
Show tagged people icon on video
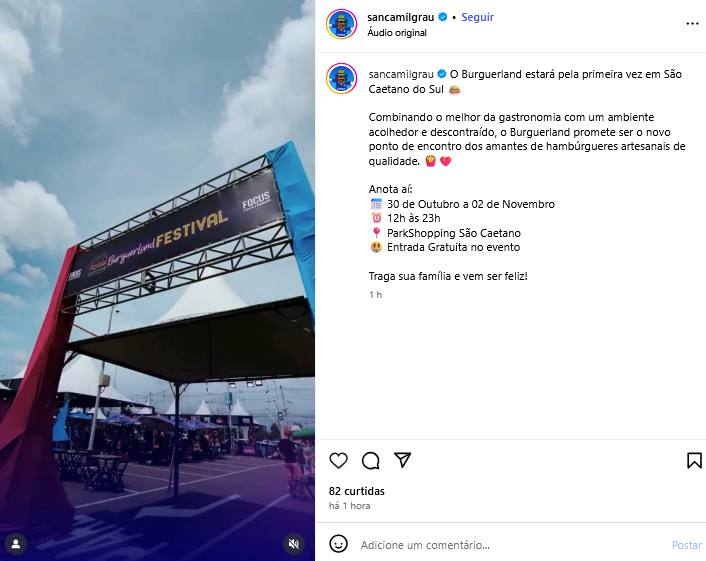click(16, 544)
